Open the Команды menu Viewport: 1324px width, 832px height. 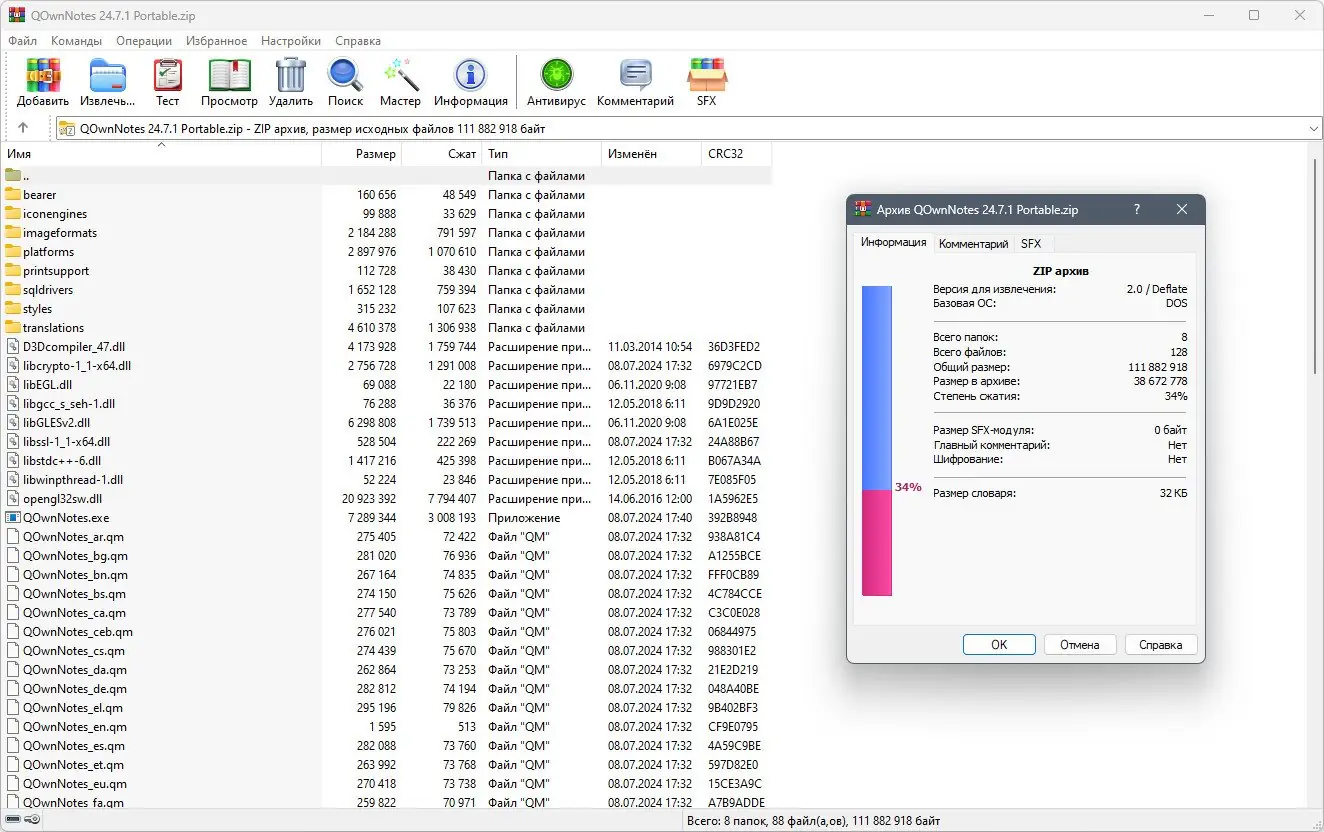(x=77, y=41)
